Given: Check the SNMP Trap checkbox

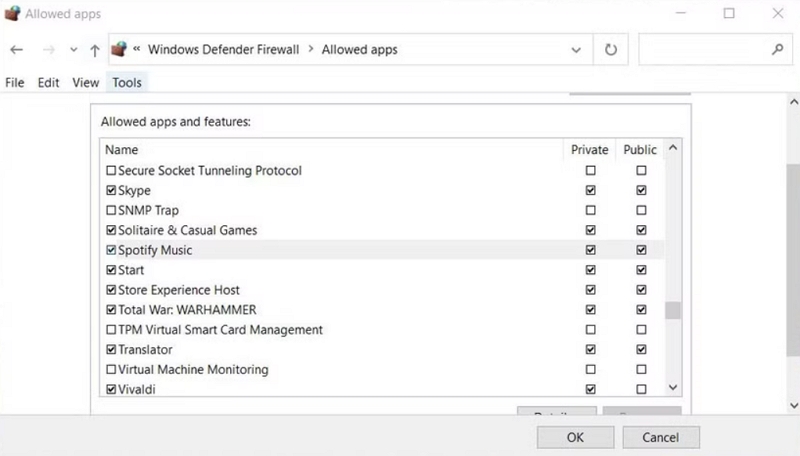Looking at the screenshot, I should pyautogui.click(x=111, y=210).
